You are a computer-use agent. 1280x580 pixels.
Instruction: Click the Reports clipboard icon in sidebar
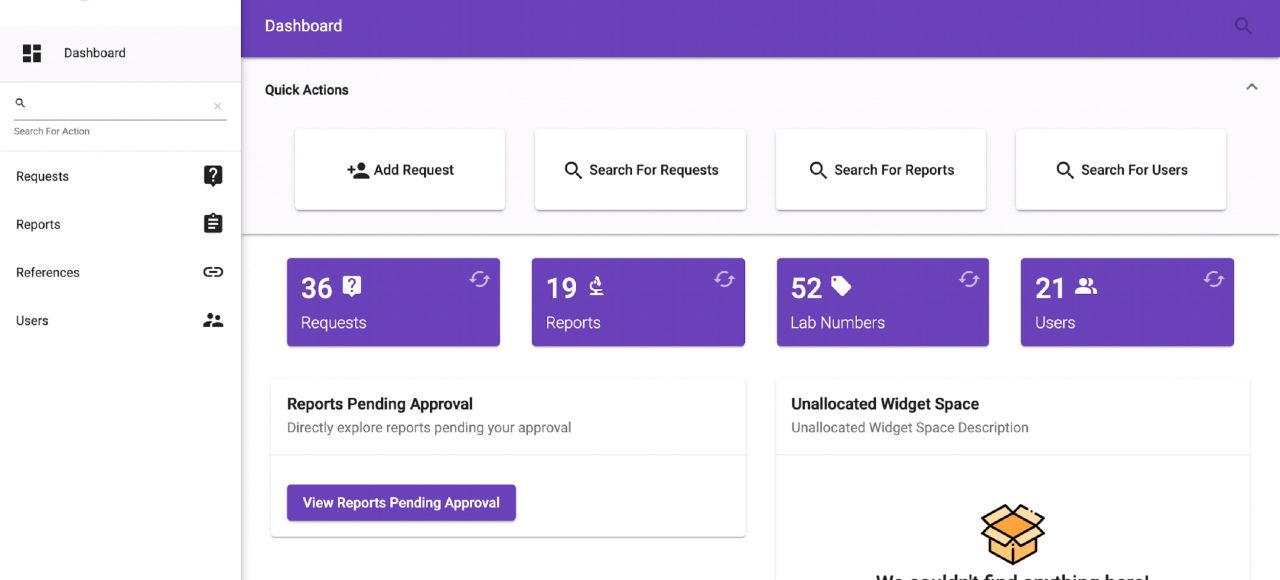tap(213, 224)
